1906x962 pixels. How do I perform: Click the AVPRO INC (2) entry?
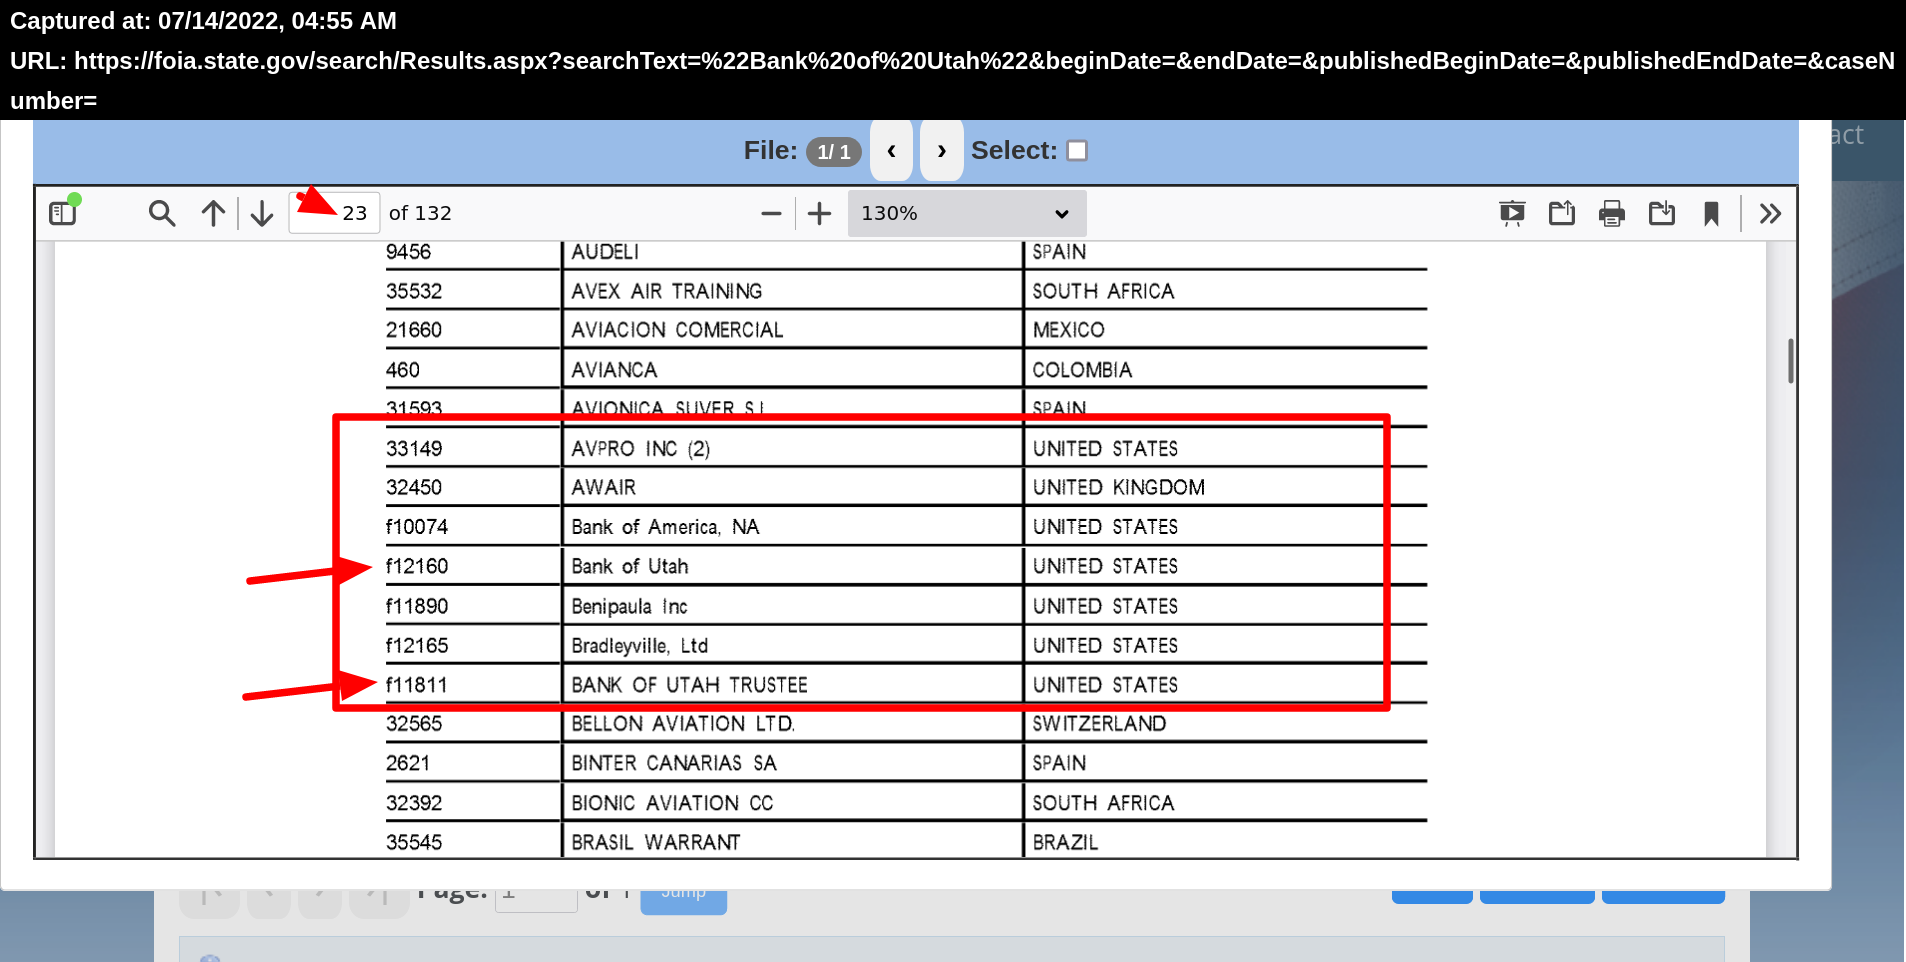[641, 449]
